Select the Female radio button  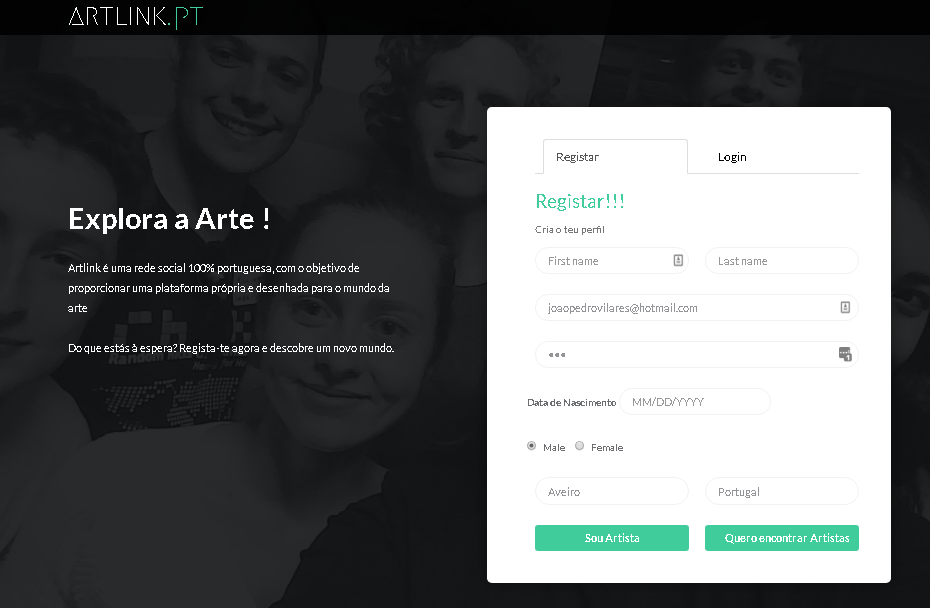[x=579, y=446]
